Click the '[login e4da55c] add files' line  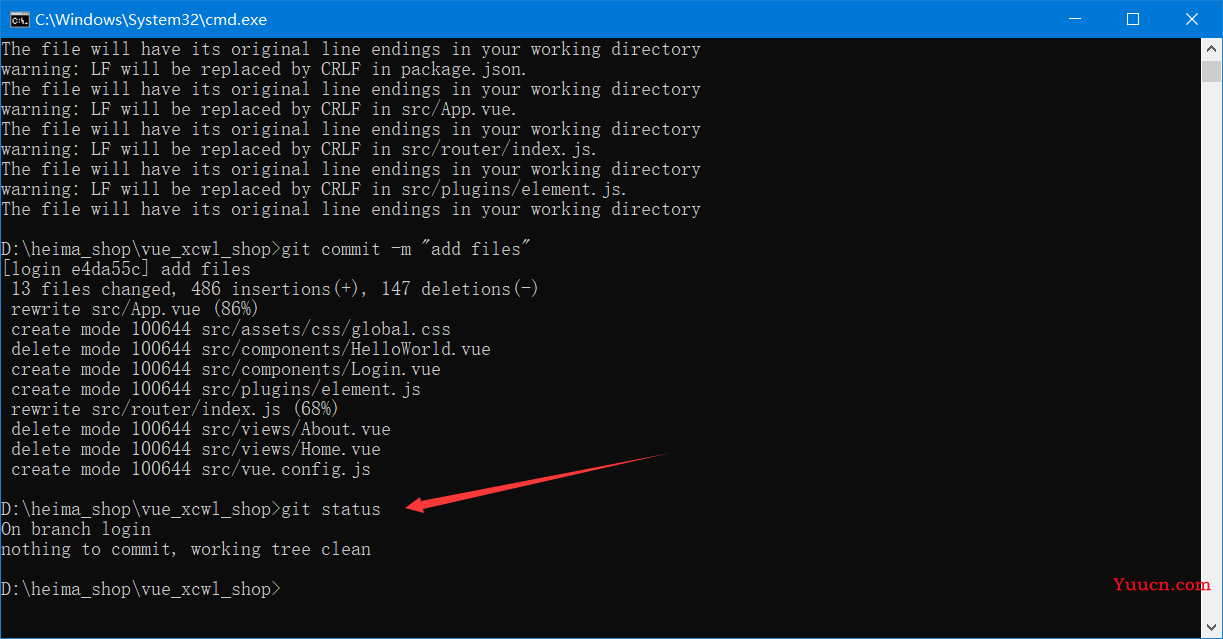tap(126, 269)
